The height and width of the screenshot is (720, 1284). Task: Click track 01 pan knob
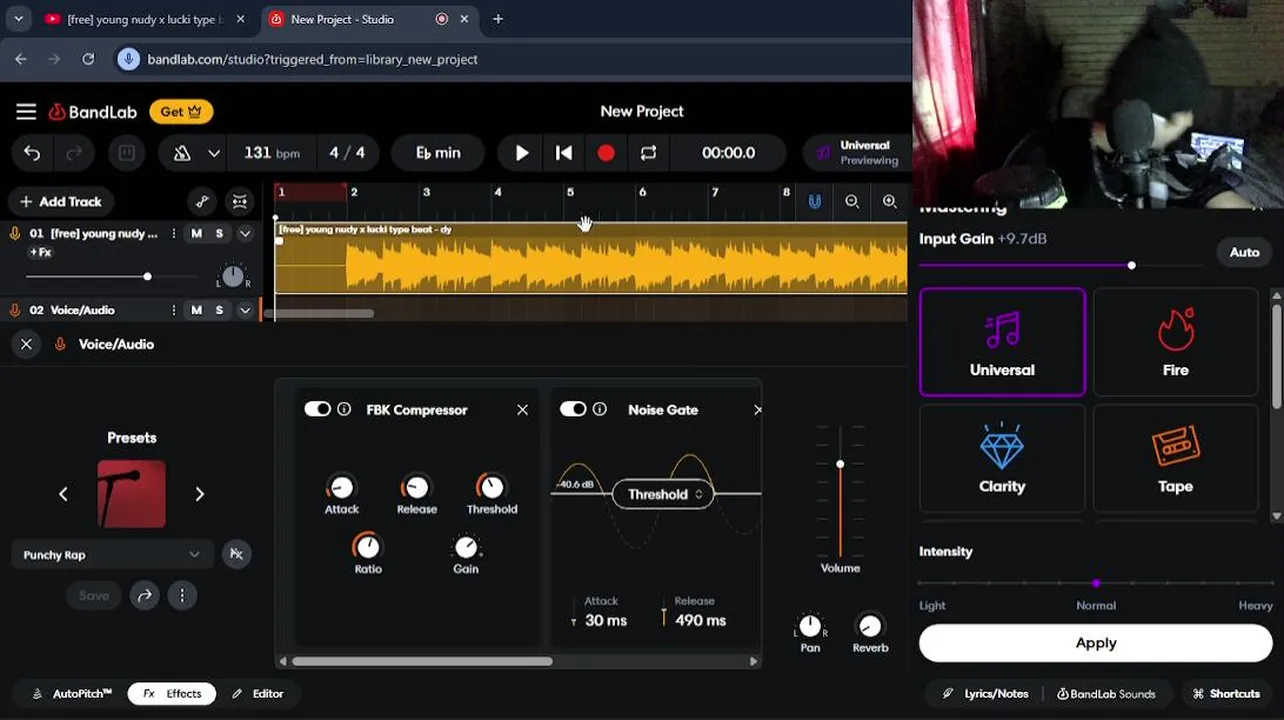point(233,276)
